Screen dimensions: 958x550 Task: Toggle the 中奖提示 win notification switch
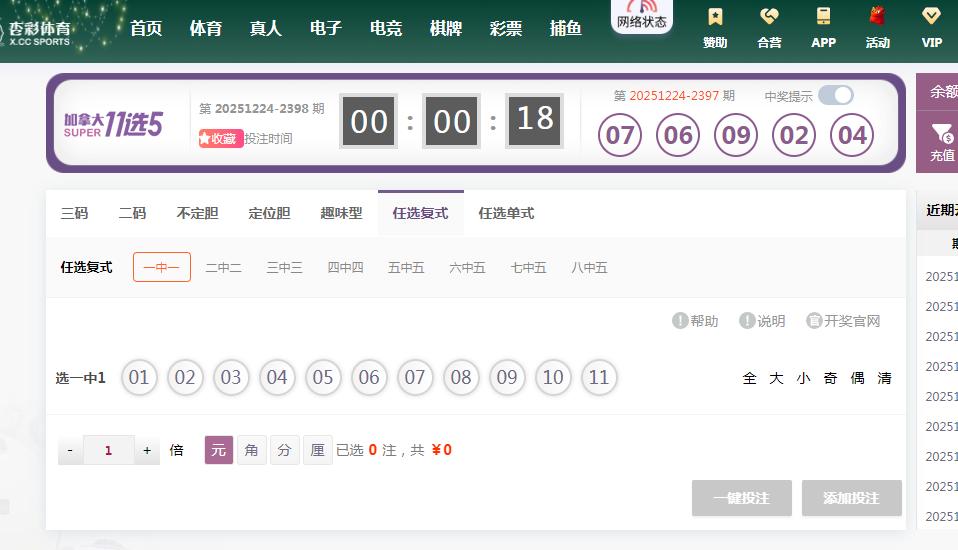(x=835, y=95)
